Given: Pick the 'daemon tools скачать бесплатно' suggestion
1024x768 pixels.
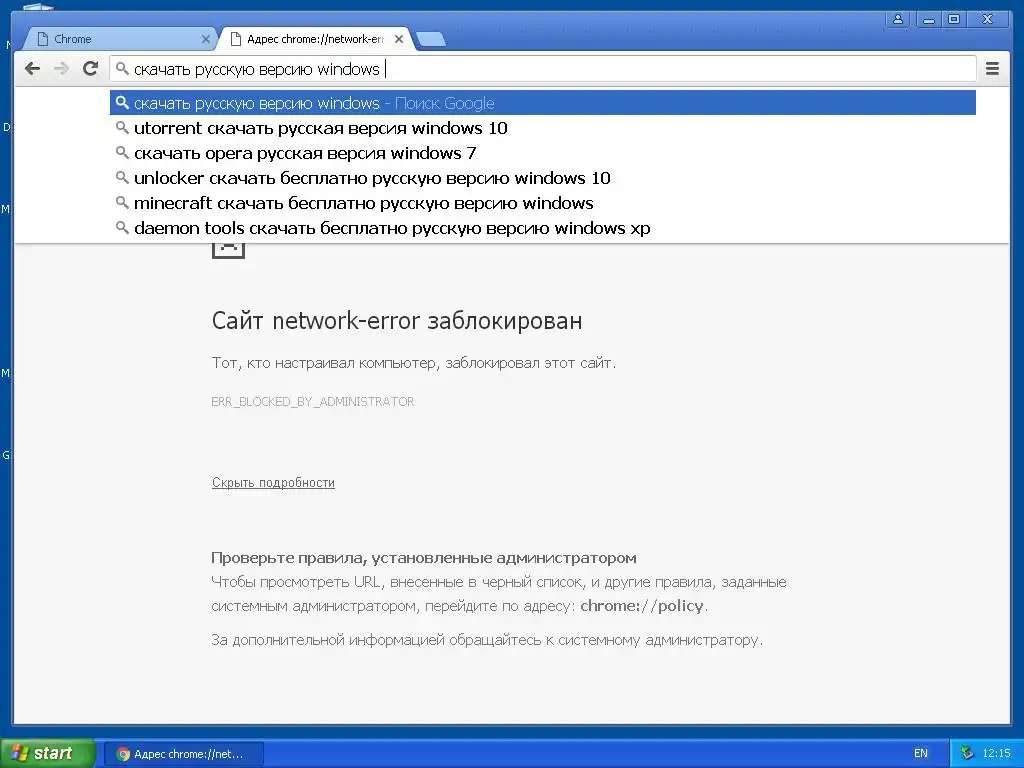Looking at the screenshot, I should click(x=543, y=228).
